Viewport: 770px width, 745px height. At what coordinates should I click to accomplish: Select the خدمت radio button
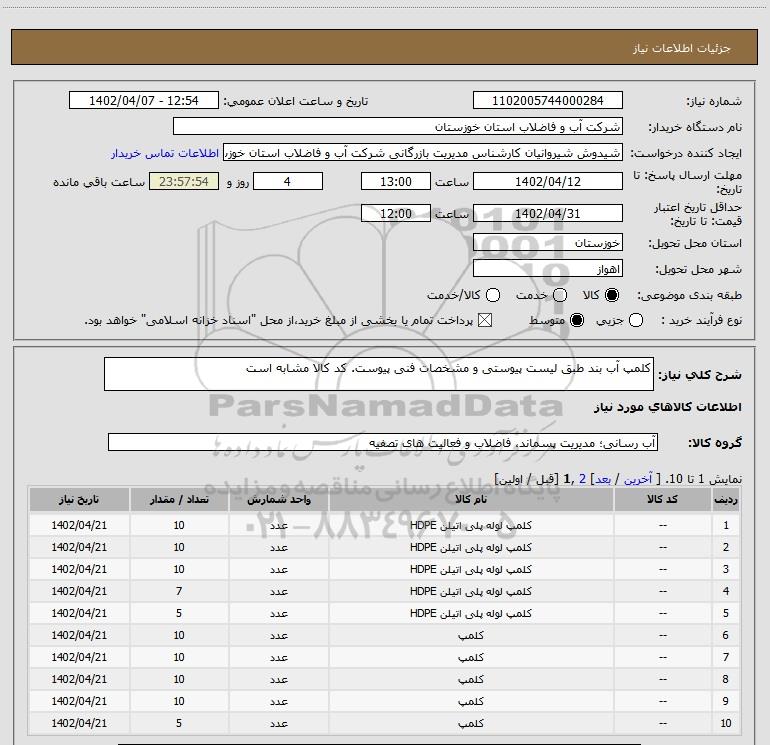point(560,295)
